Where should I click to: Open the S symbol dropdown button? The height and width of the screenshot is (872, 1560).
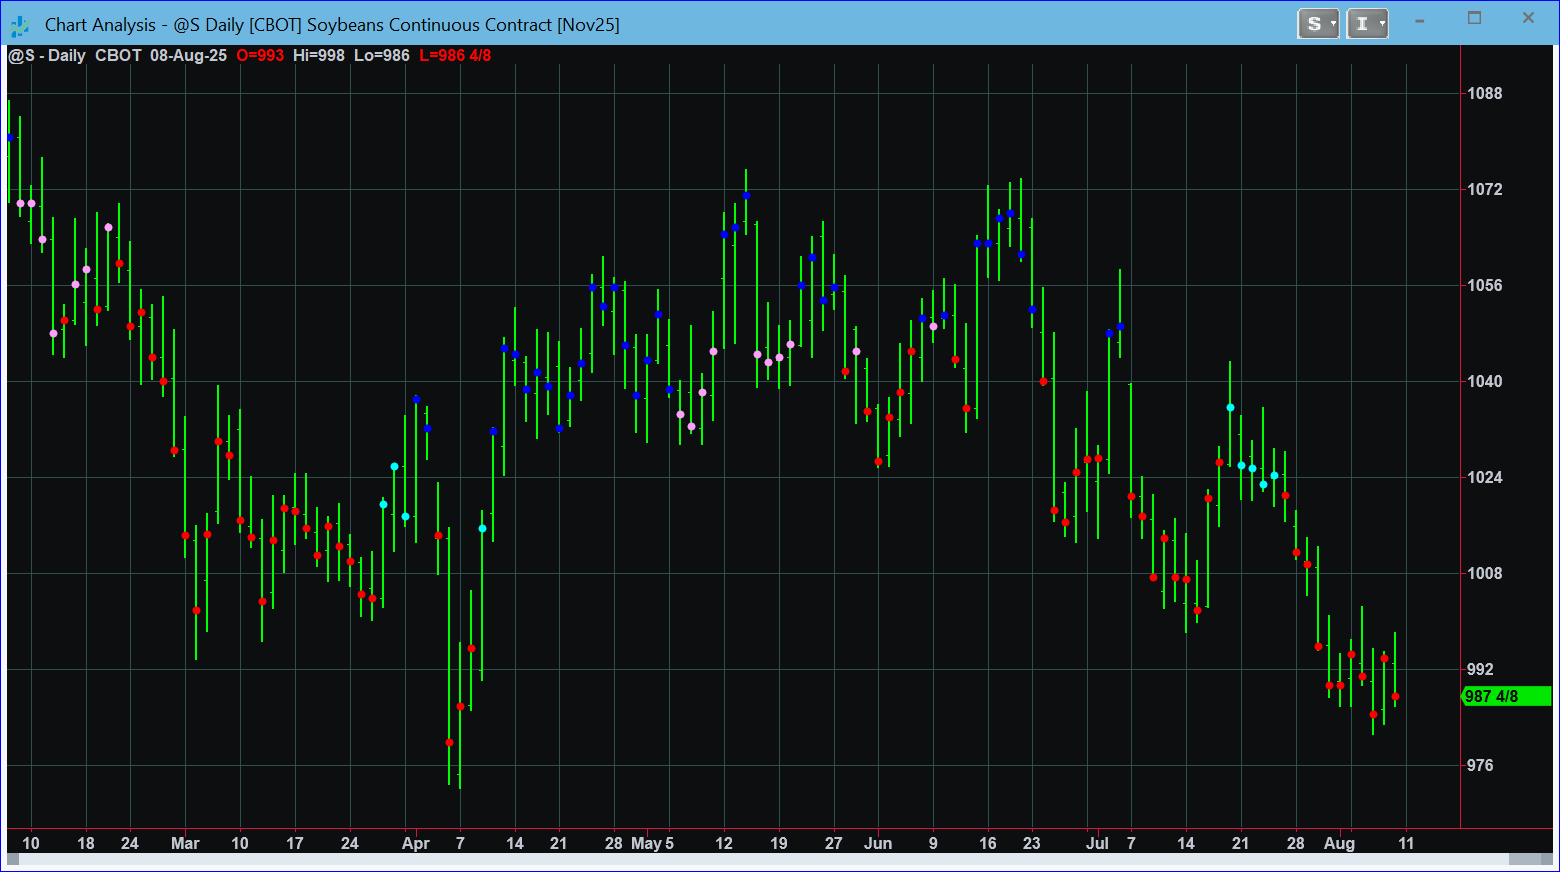point(1318,24)
